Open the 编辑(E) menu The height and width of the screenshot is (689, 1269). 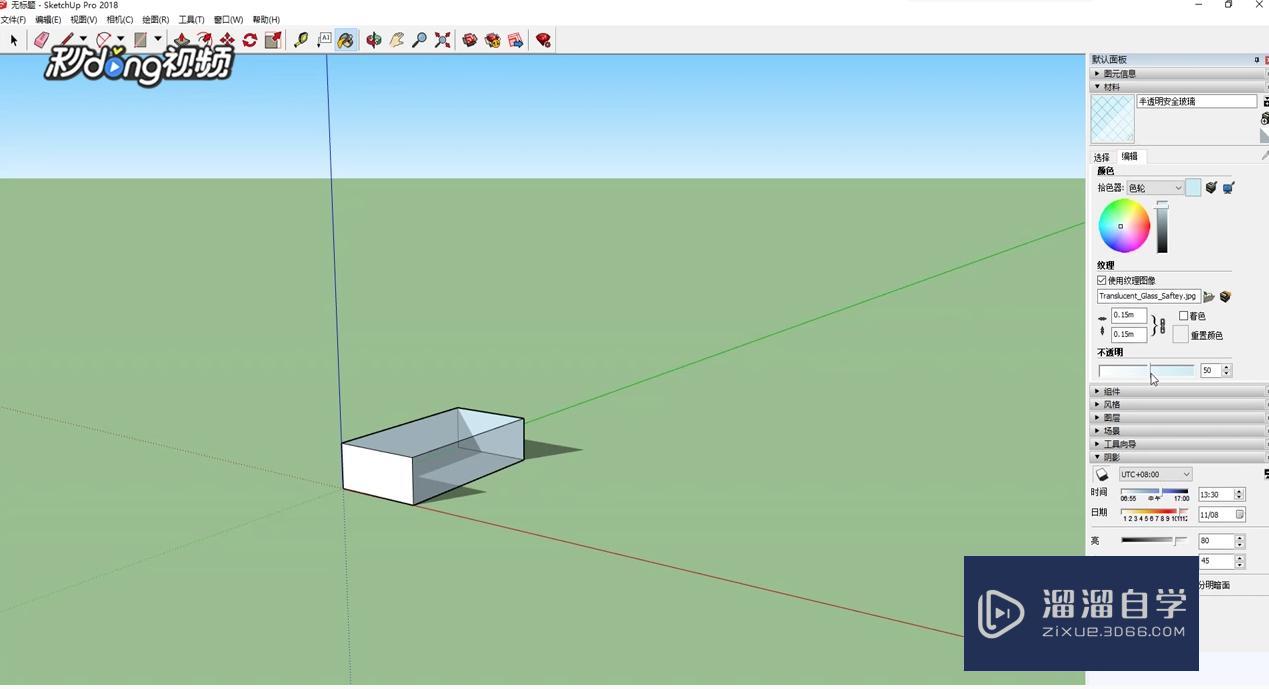48,20
